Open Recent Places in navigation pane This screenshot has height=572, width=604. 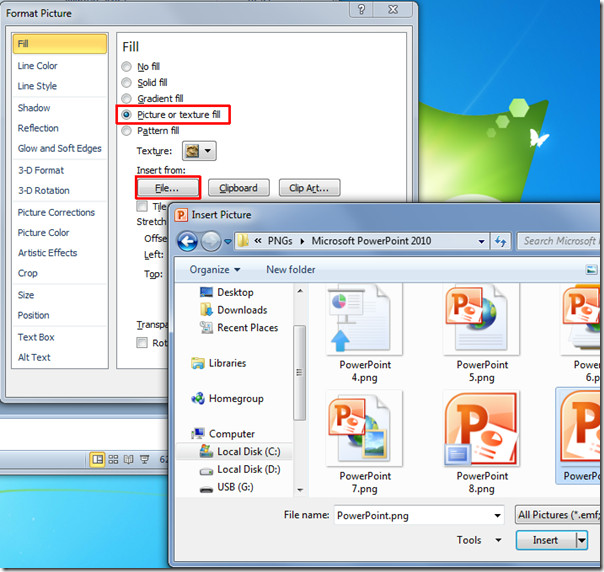[240, 327]
